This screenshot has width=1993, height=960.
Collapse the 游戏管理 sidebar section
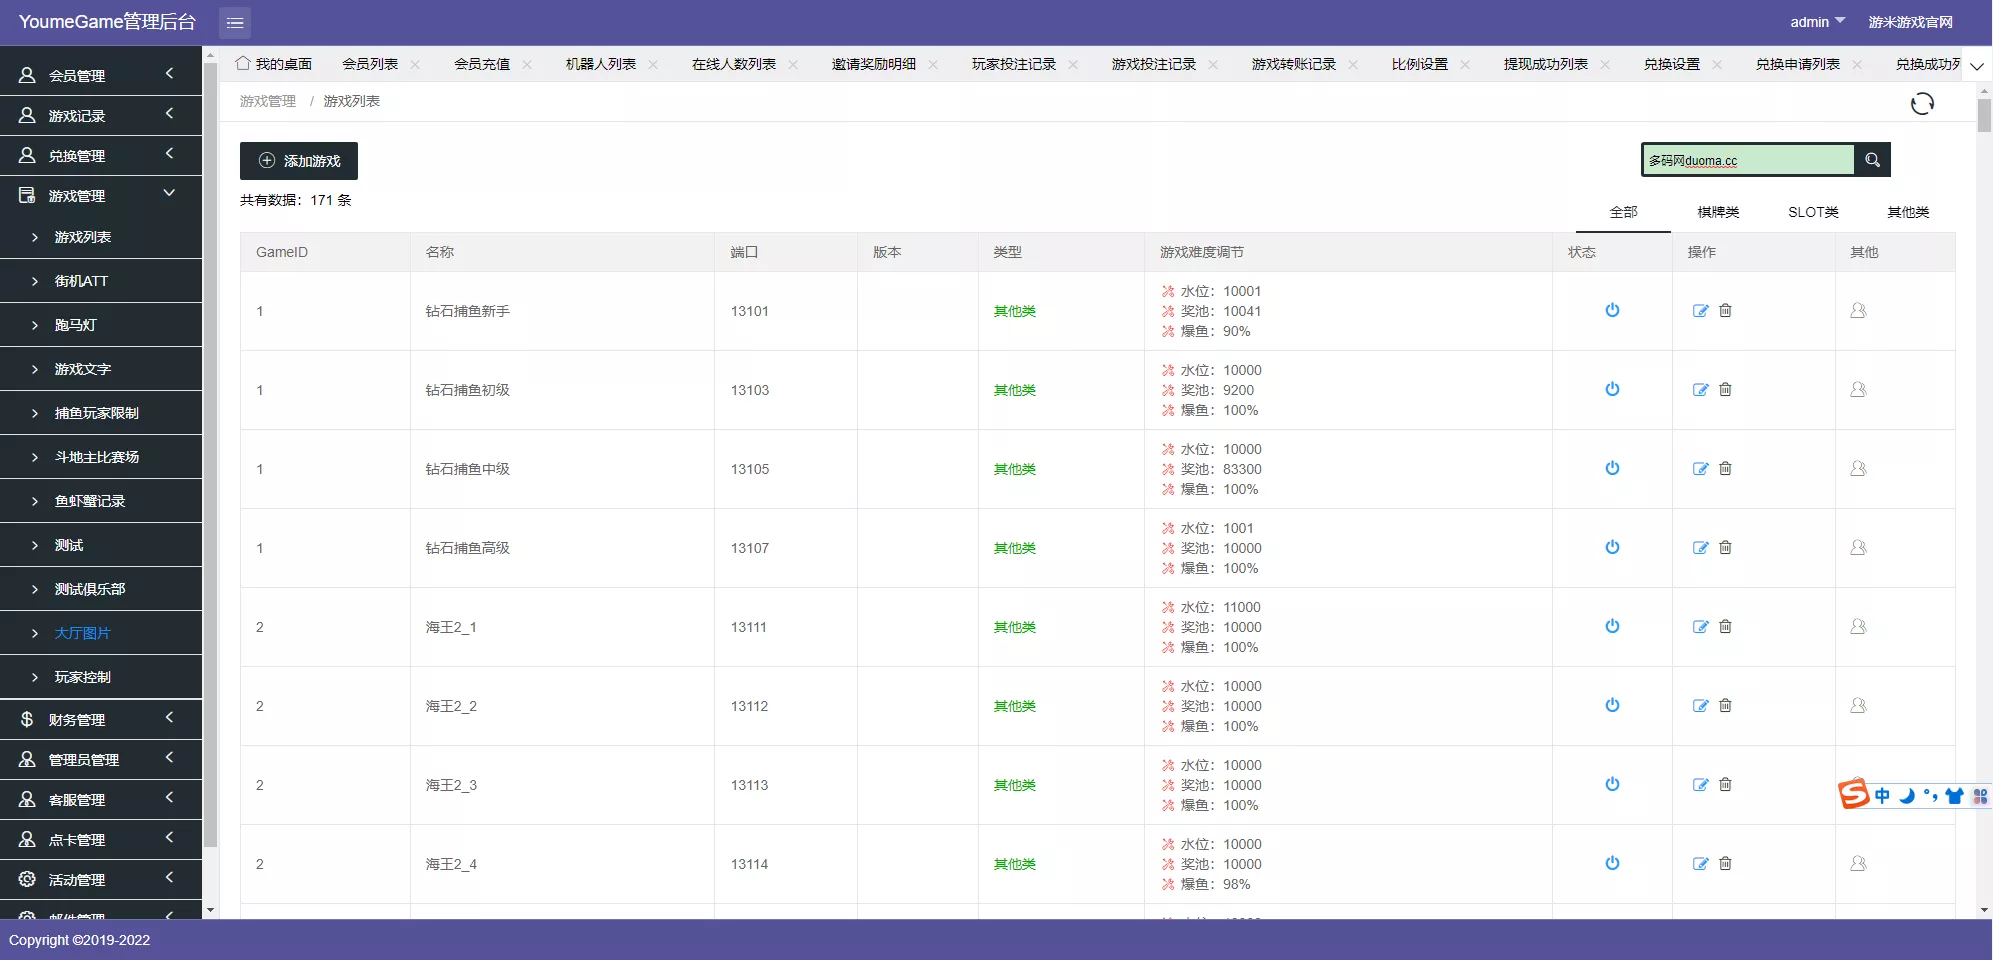(x=100, y=195)
